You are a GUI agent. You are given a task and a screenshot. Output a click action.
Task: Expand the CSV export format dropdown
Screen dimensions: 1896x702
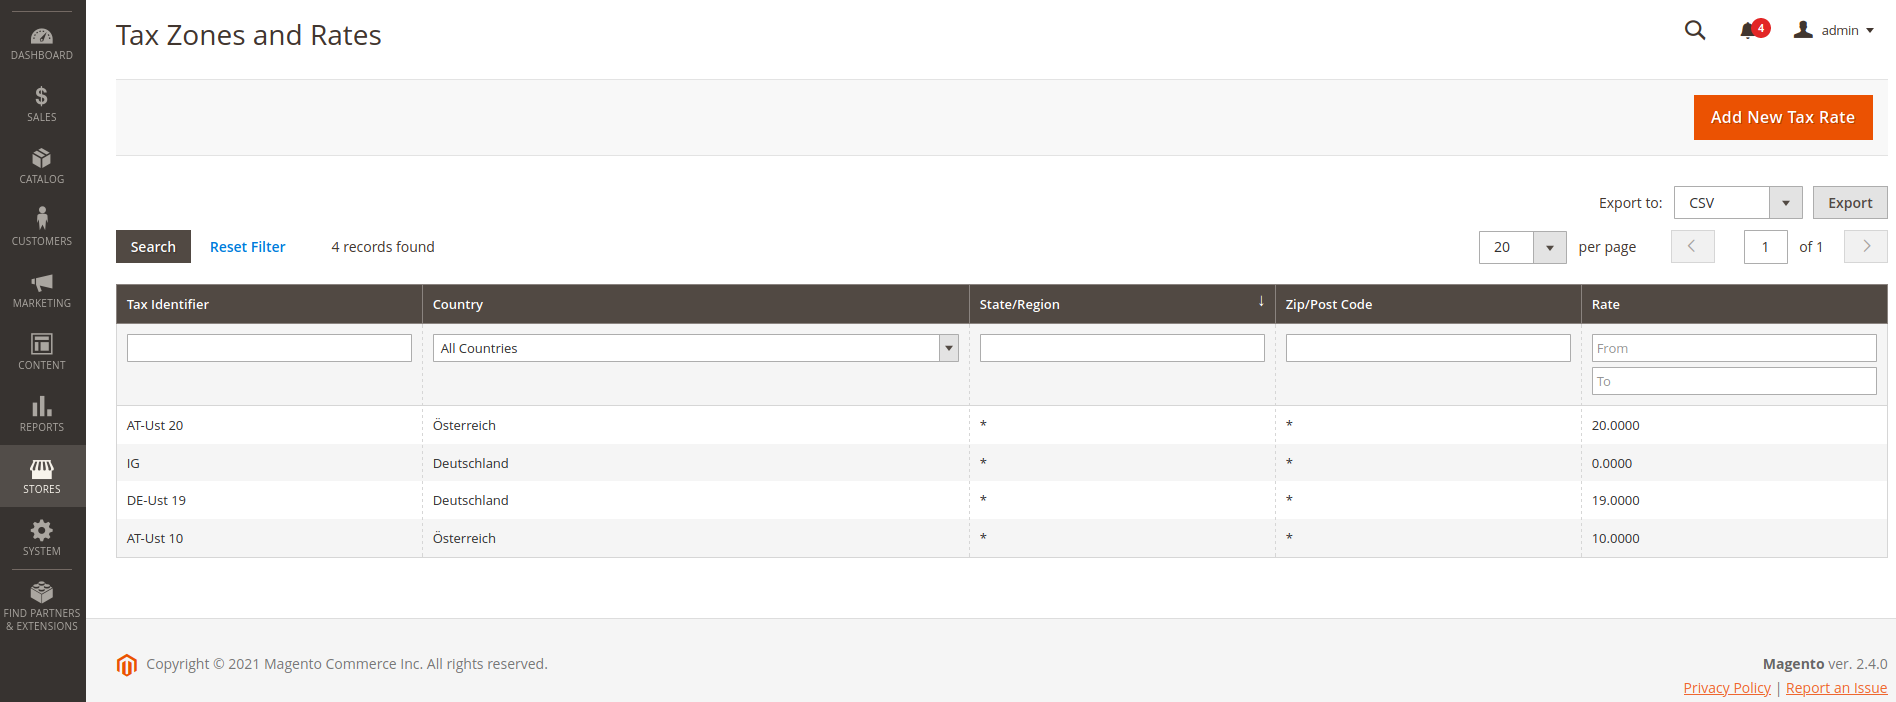point(1737,203)
